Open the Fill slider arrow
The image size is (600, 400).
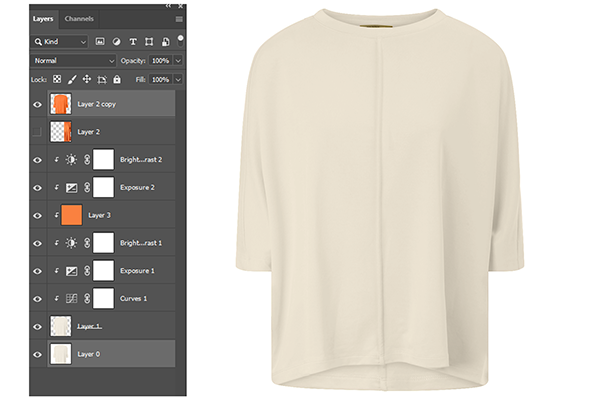[x=178, y=80]
